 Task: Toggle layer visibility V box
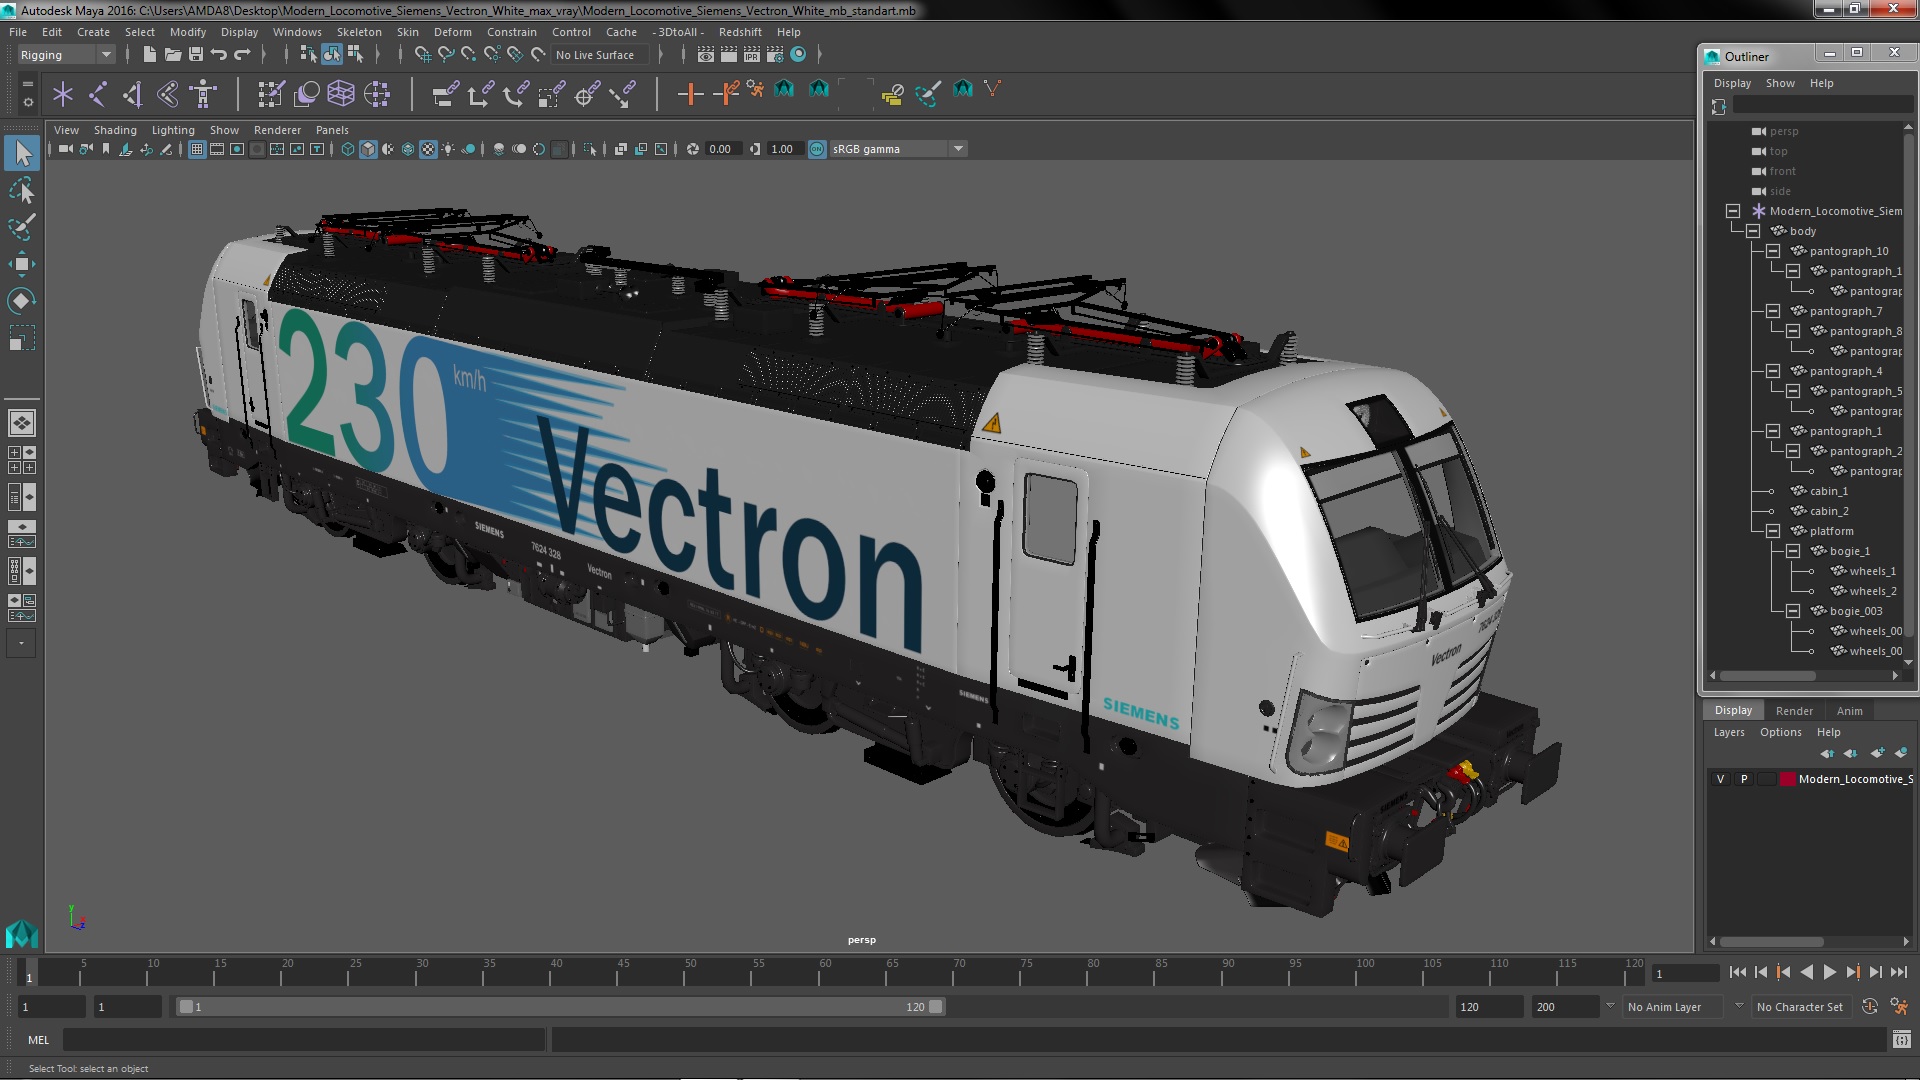(1721, 779)
